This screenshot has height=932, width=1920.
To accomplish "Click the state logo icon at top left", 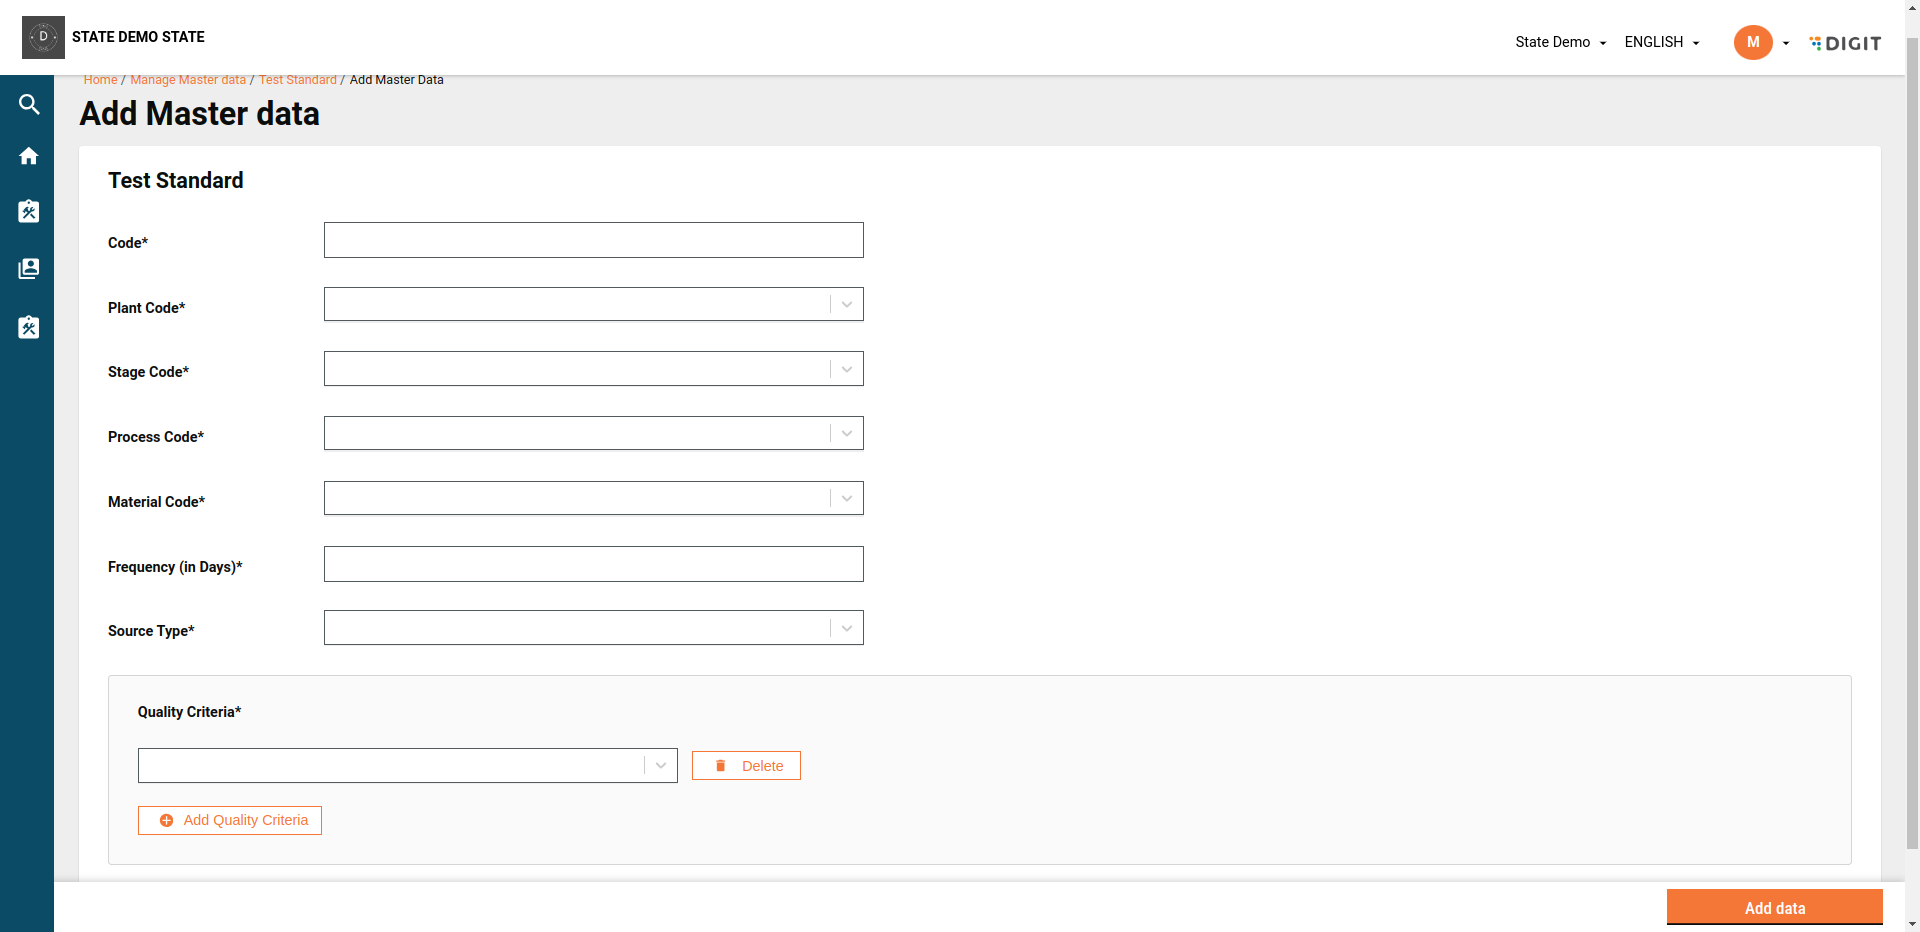I will click(43, 37).
